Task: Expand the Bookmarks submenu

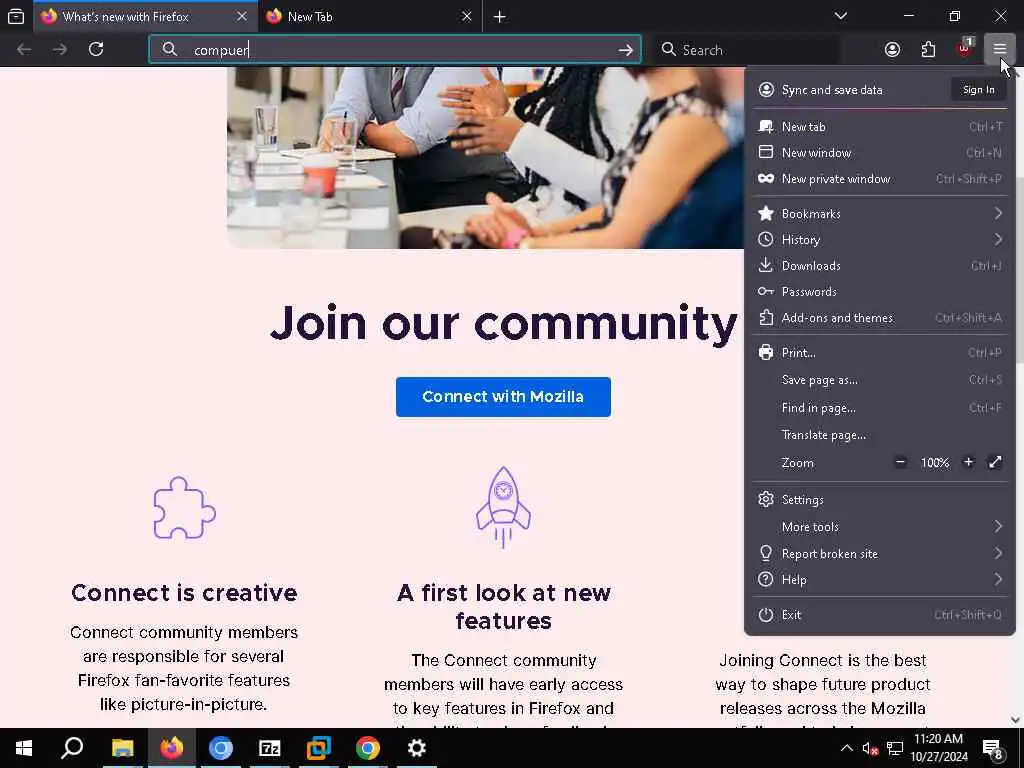Action: 880,214
